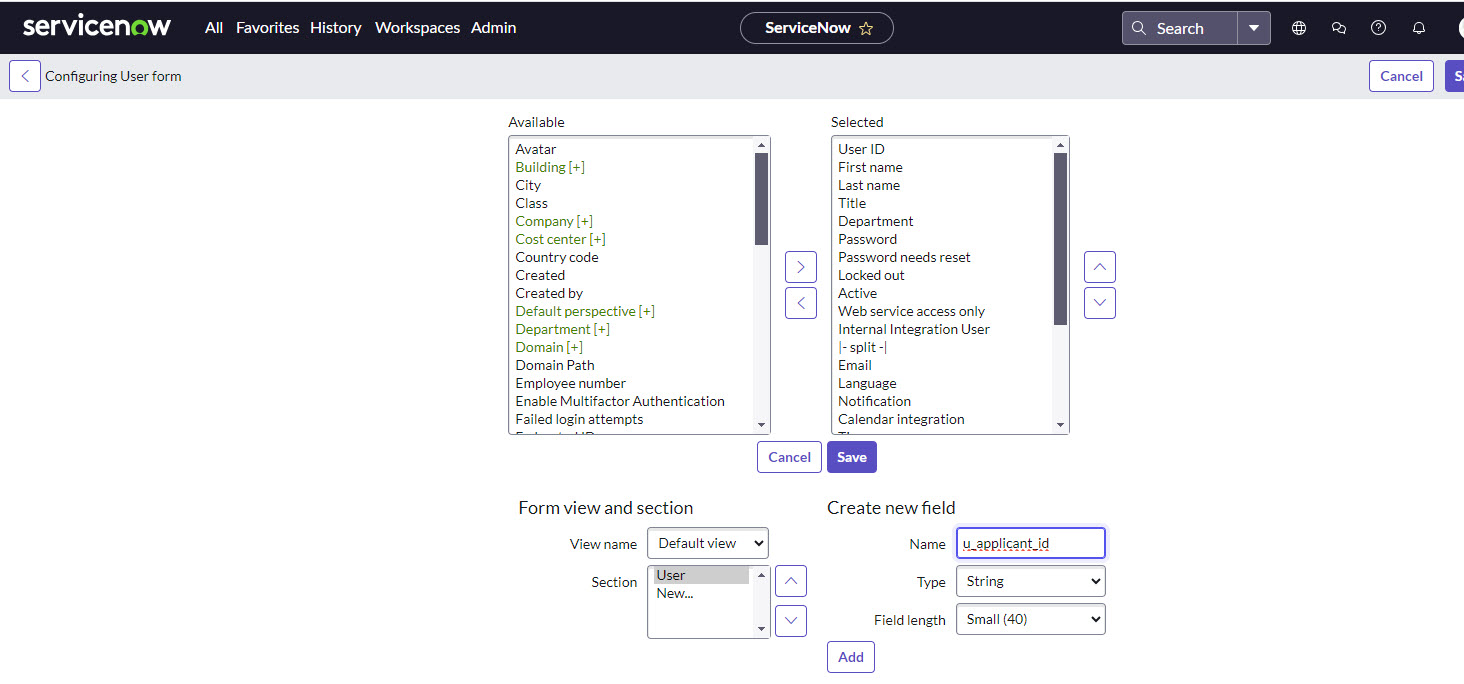Click the back arrow beside Configuring User form

25,76
